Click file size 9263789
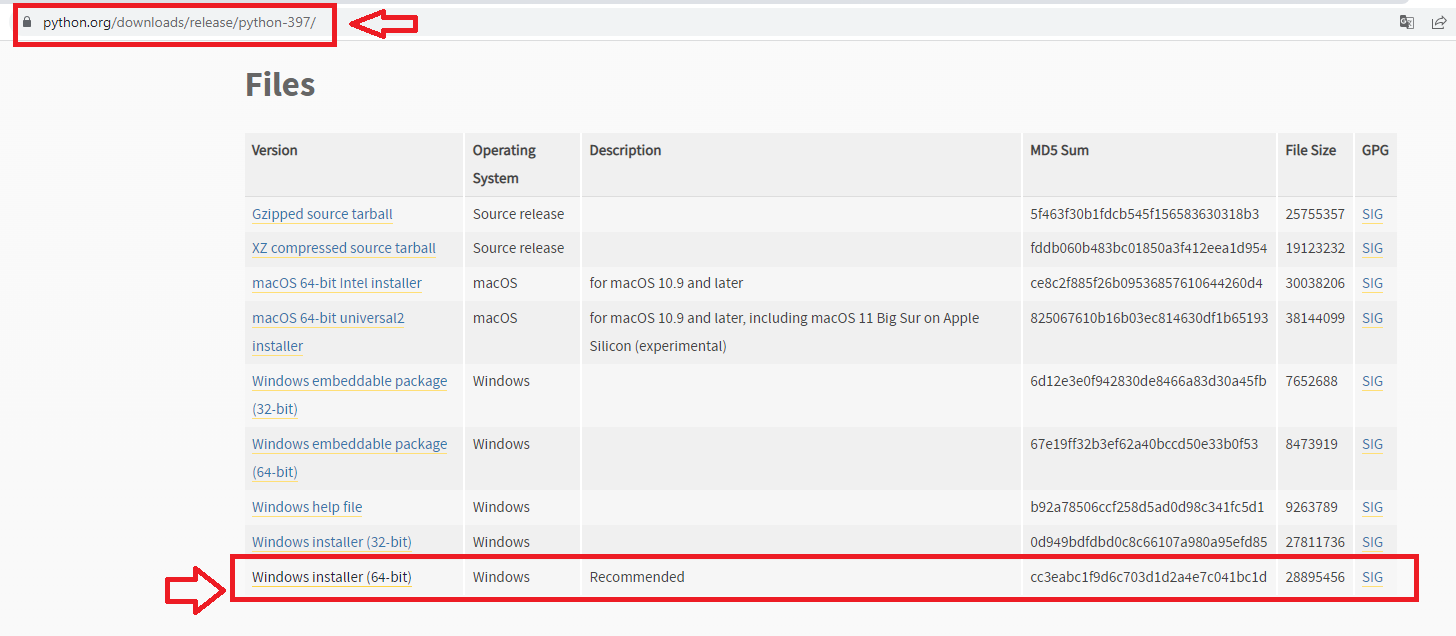This screenshot has height=636, width=1456. (x=1311, y=507)
